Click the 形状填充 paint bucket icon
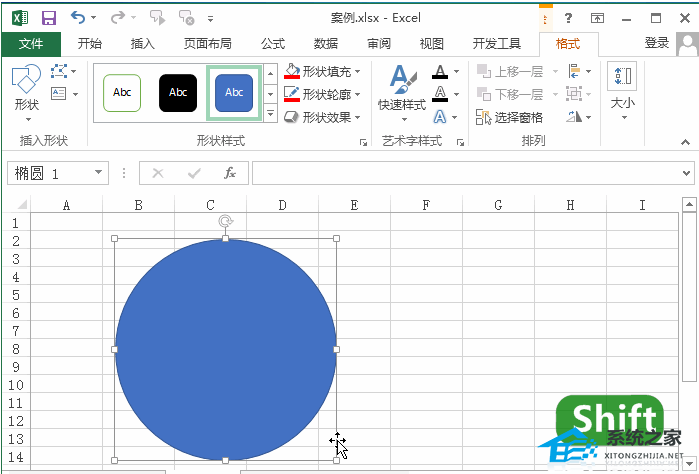 (292, 71)
